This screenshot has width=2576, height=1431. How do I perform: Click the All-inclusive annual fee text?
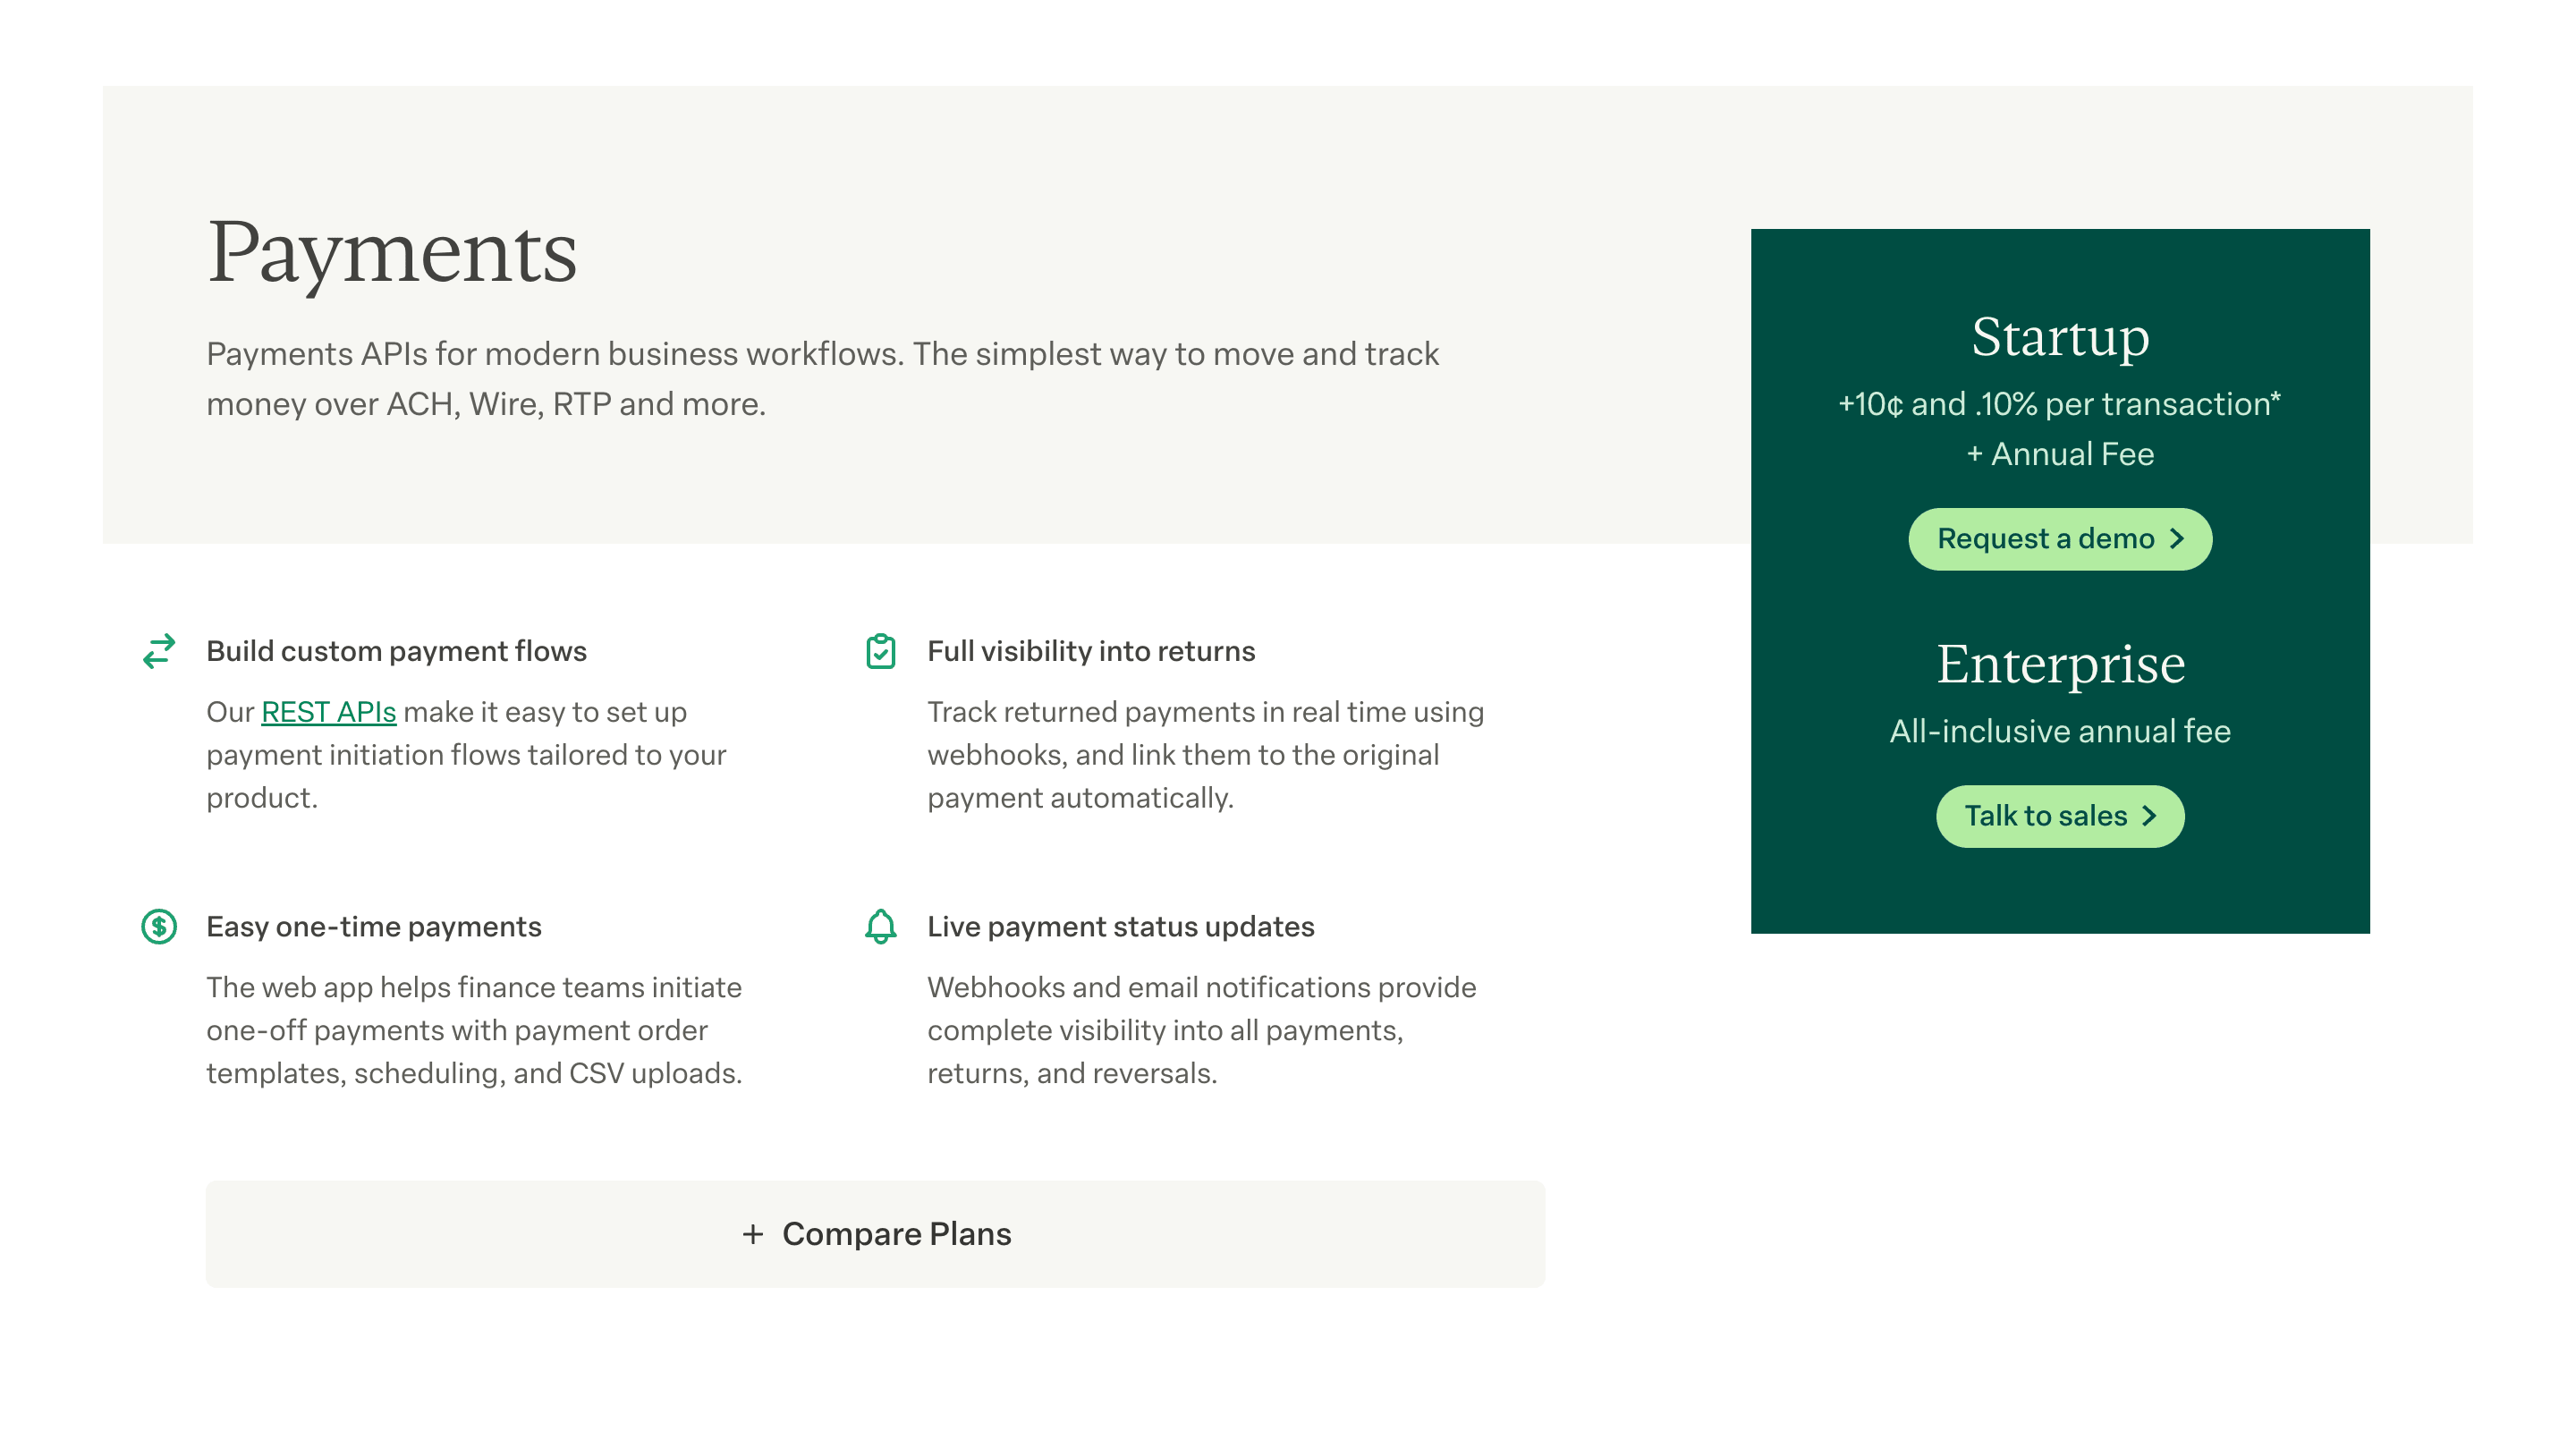pyautogui.click(x=2060, y=731)
